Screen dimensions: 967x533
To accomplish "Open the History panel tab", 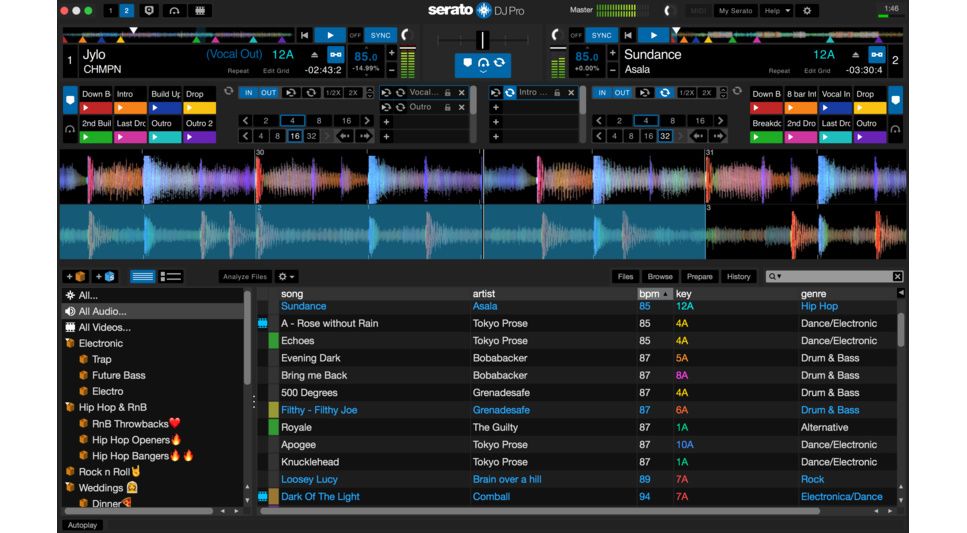I will (738, 276).
